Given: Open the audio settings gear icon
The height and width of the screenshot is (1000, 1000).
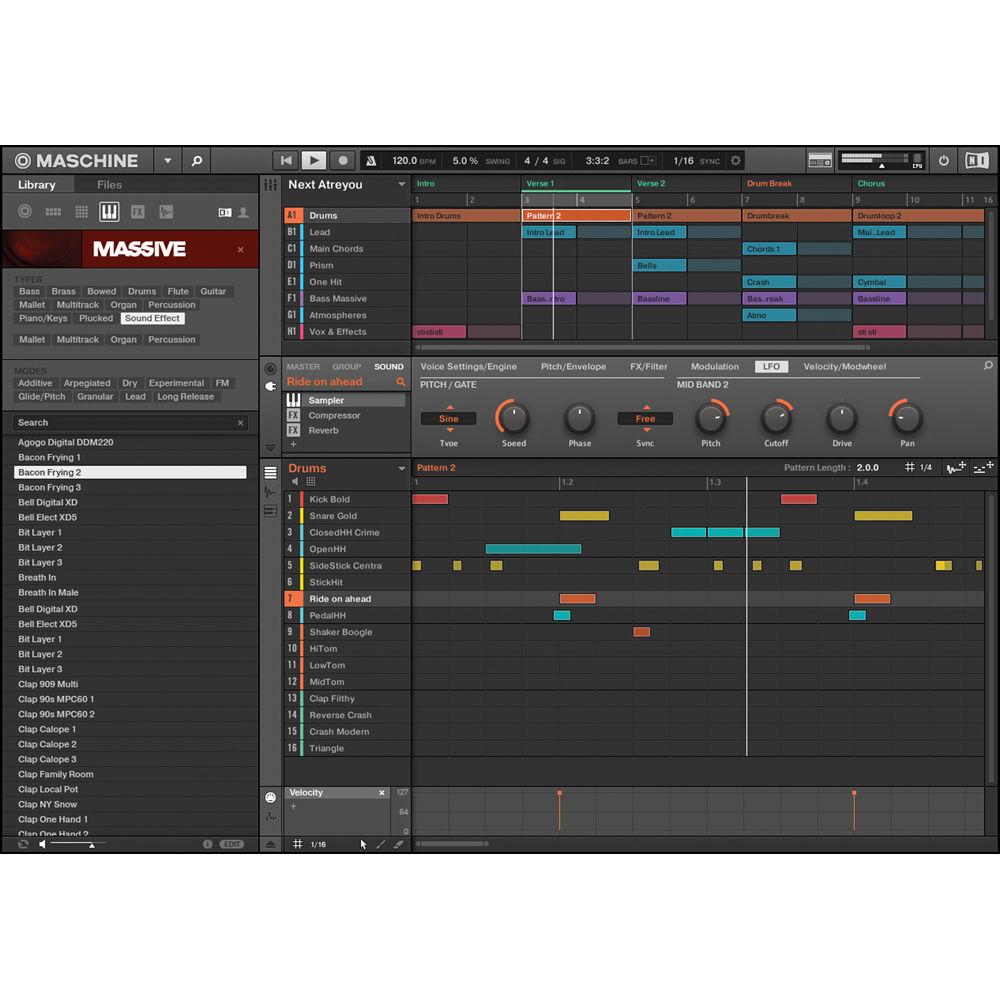Looking at the screenshot, I should pos(735,159).
